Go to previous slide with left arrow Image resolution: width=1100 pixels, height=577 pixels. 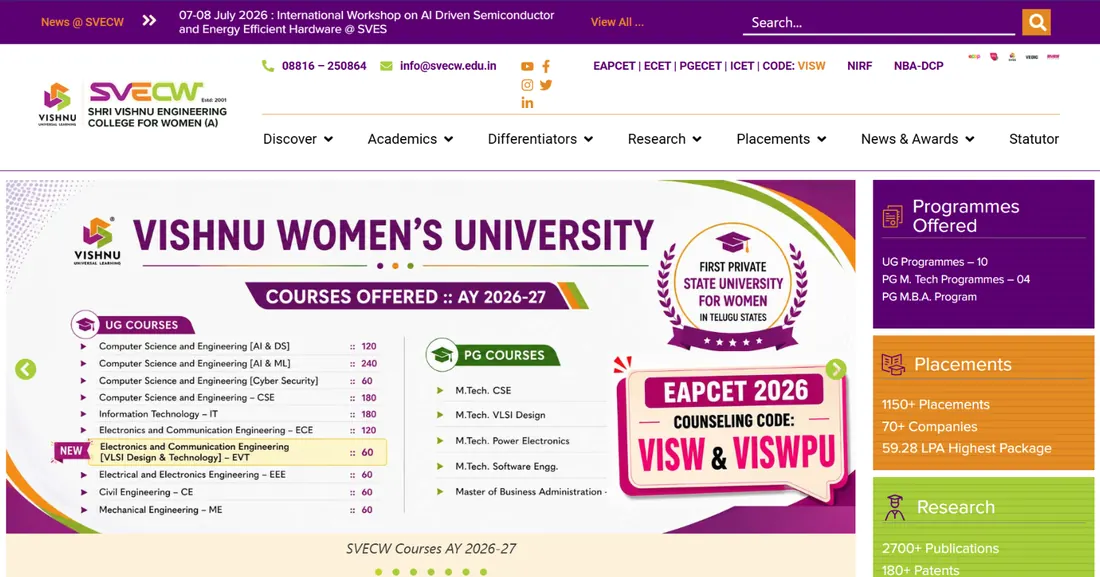[x=26, y=369]
